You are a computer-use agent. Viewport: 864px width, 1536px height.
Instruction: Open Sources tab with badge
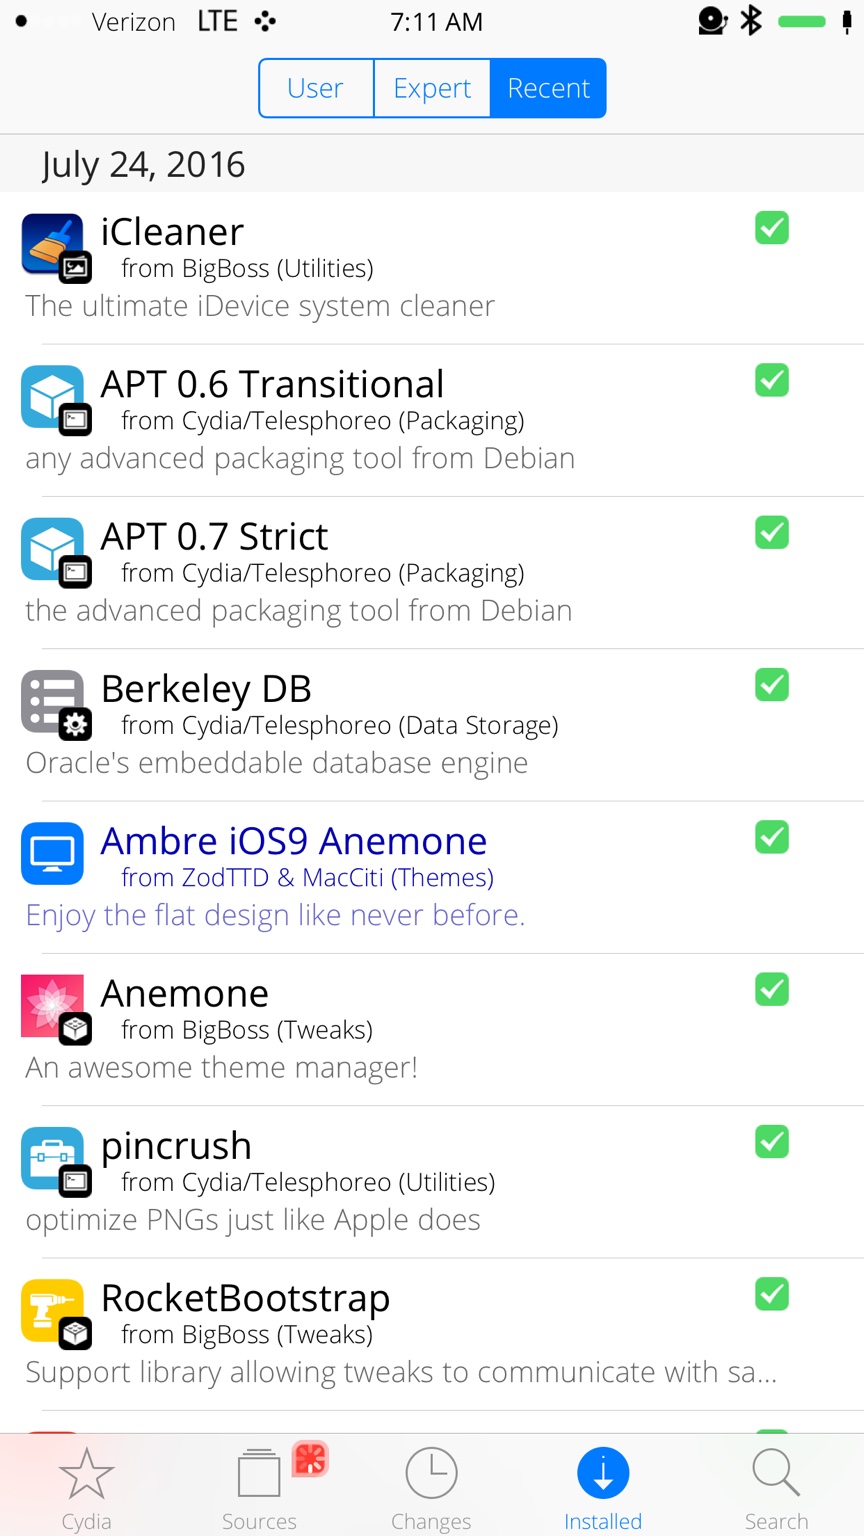[x=259, y=1488]
